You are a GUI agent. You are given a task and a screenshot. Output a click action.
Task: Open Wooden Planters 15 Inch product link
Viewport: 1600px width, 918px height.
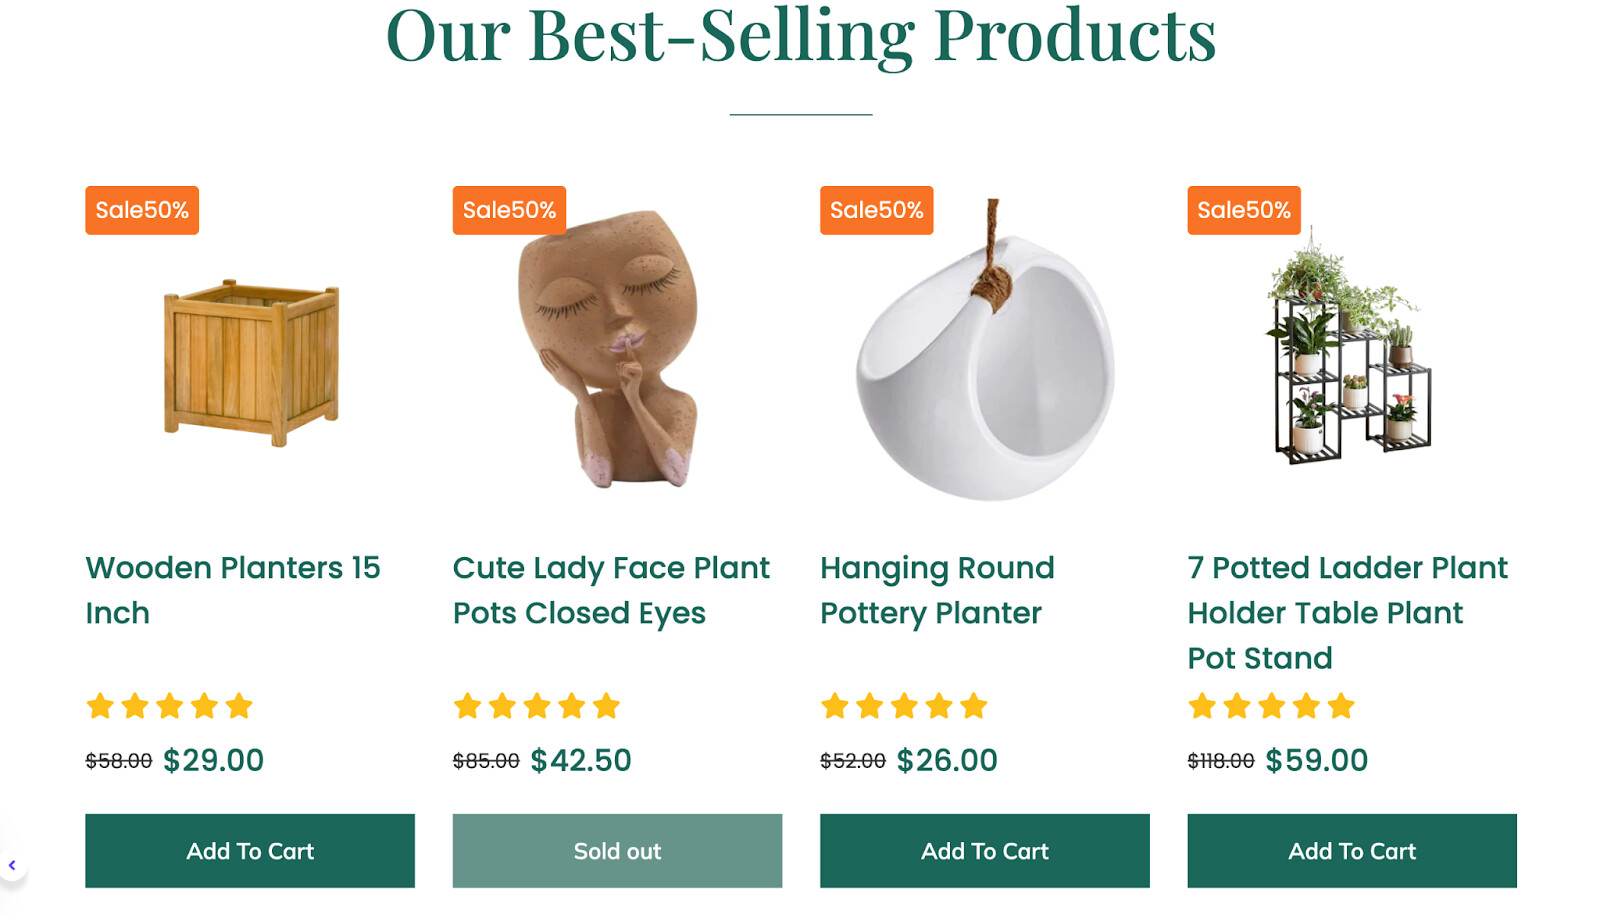click(x=232, y=590)
